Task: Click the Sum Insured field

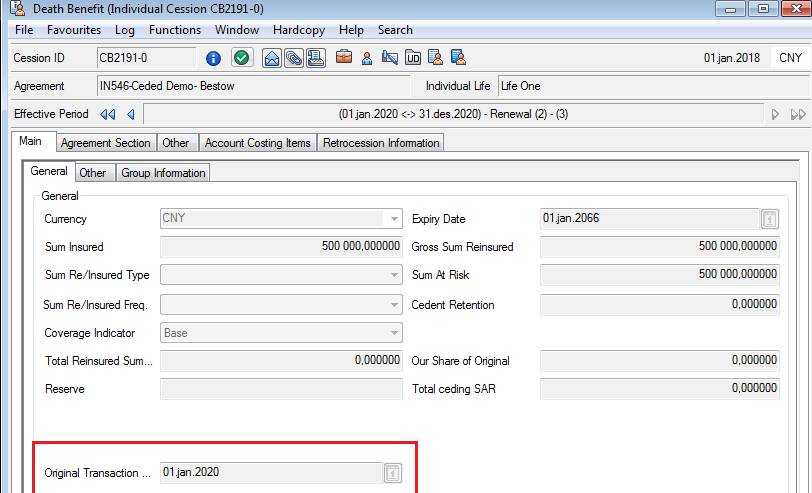Action: point(281,247)
